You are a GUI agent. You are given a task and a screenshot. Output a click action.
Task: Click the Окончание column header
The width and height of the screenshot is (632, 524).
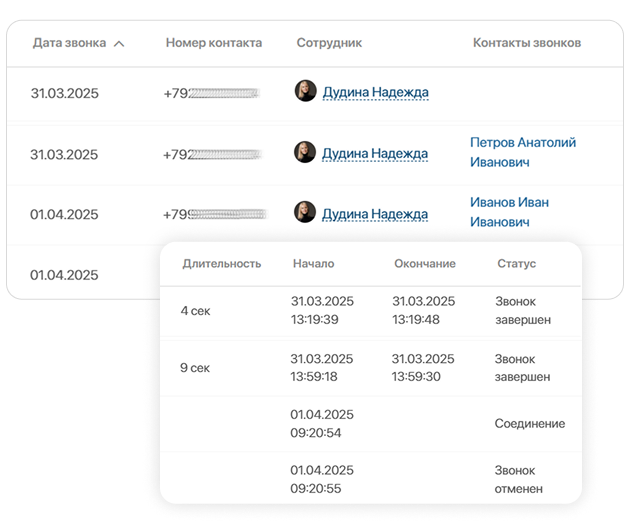tap(425, 264)
